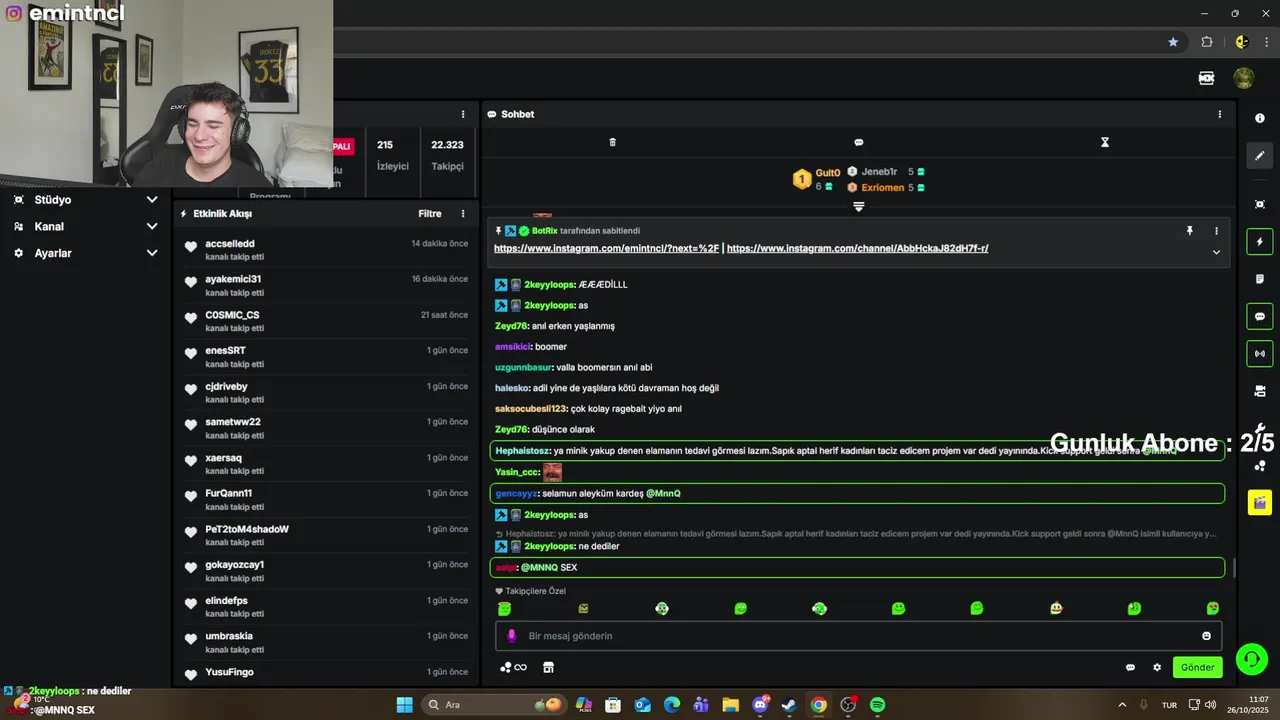
Task: Click the Takipçi follower count 22.323
Action: (x=447, y=155)
